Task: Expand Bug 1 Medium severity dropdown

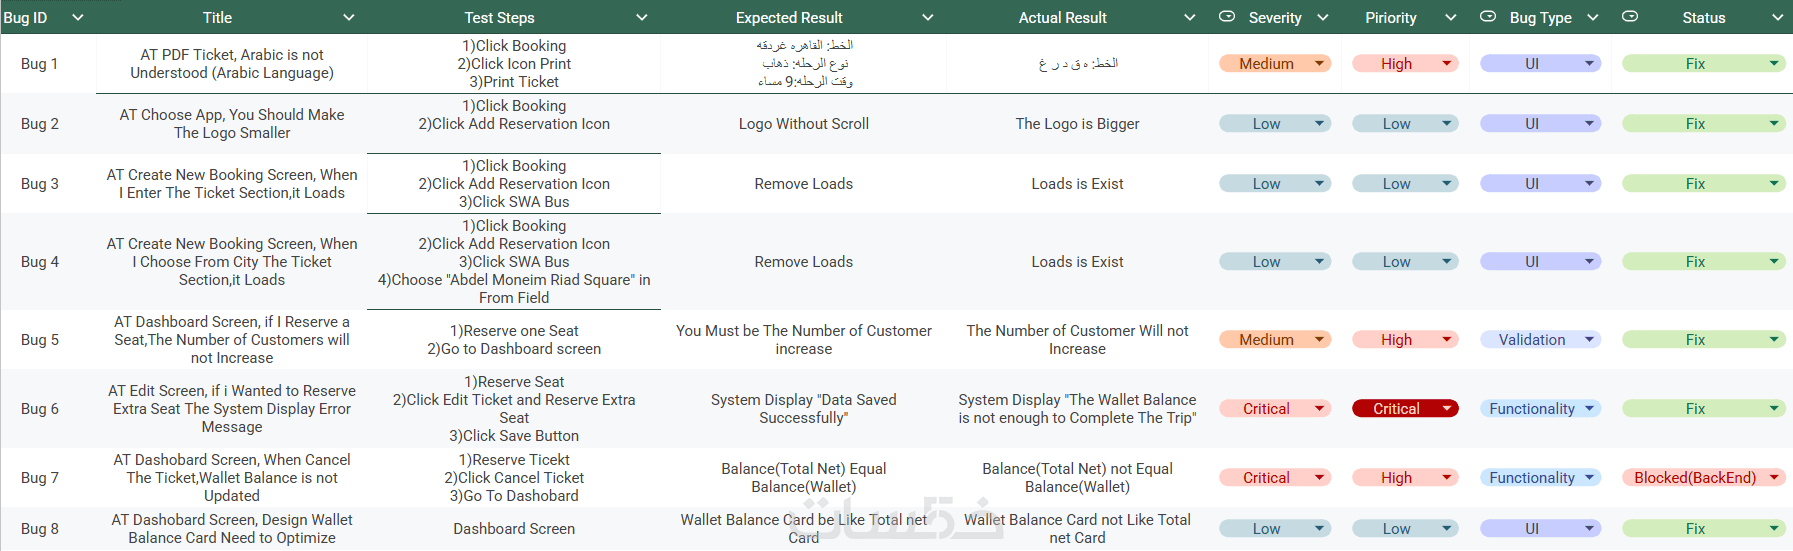Action: click(x=1320, y=64)
